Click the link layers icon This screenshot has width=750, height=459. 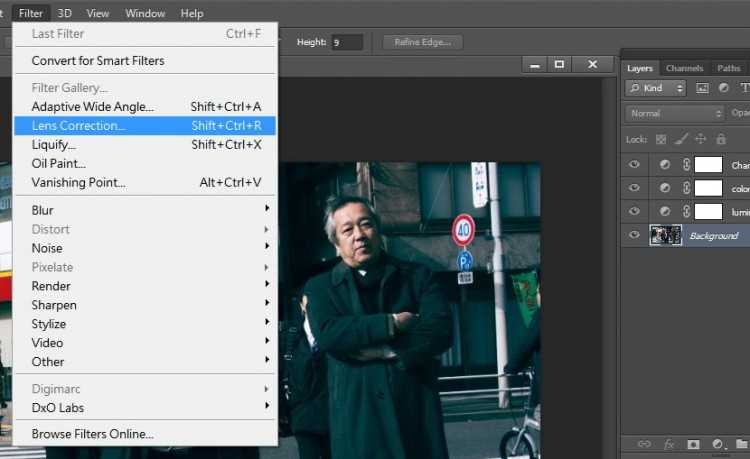[x=641, y=443]
